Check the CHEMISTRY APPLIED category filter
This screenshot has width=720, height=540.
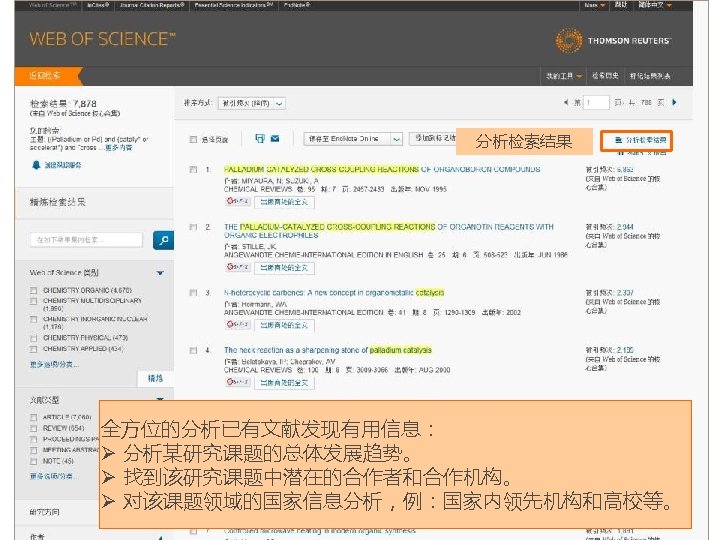[33, 349]
